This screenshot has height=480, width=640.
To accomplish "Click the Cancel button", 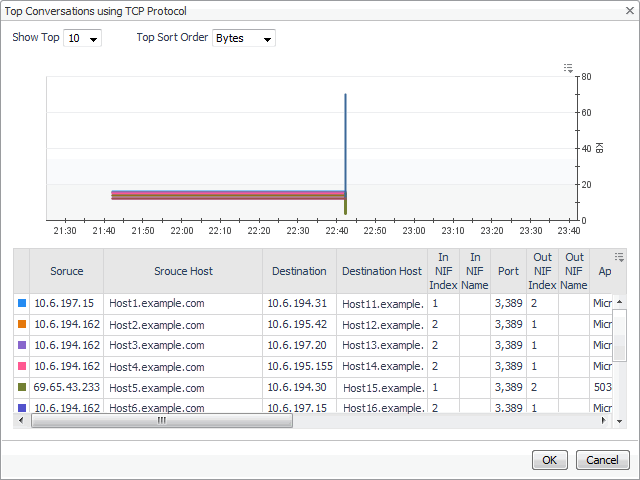I will click(x=602, y=460).
